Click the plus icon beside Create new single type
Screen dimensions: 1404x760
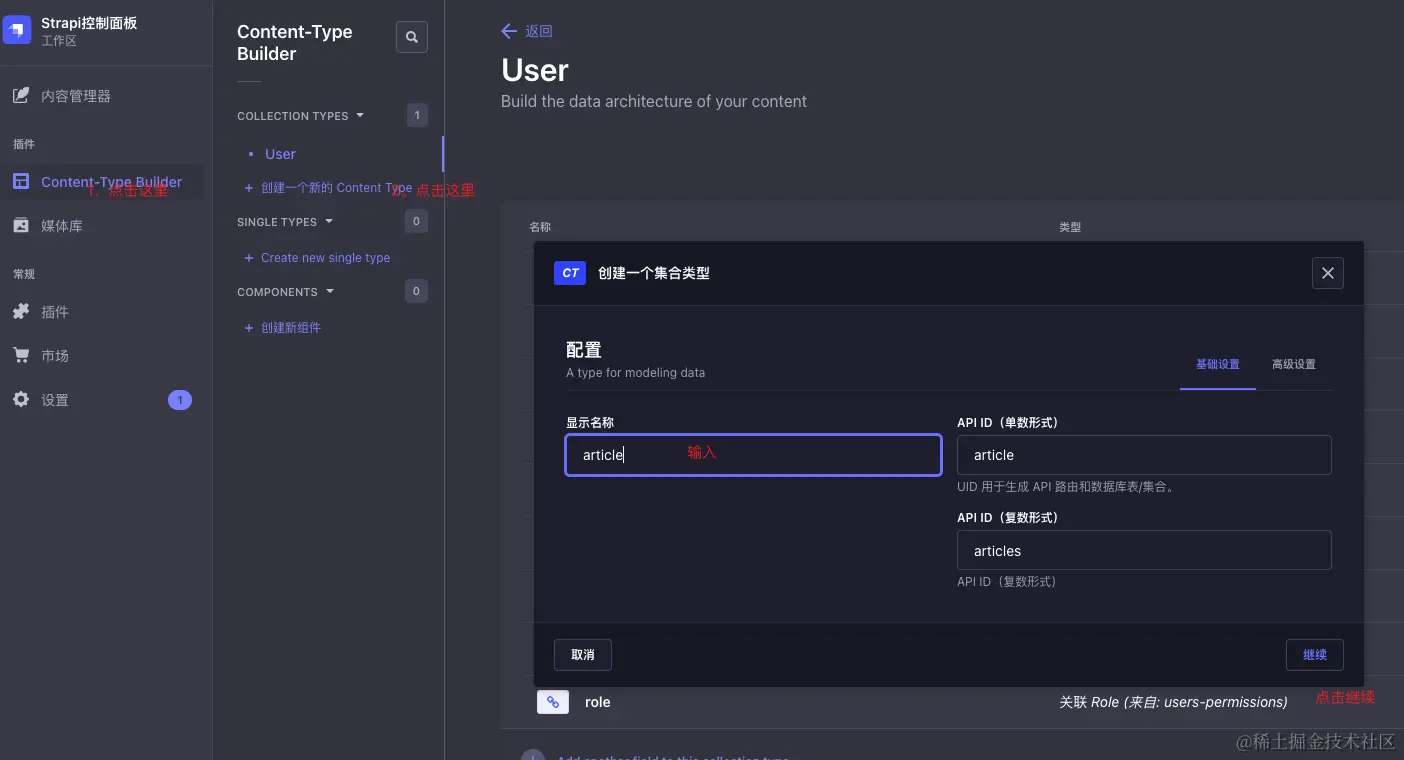249,258
